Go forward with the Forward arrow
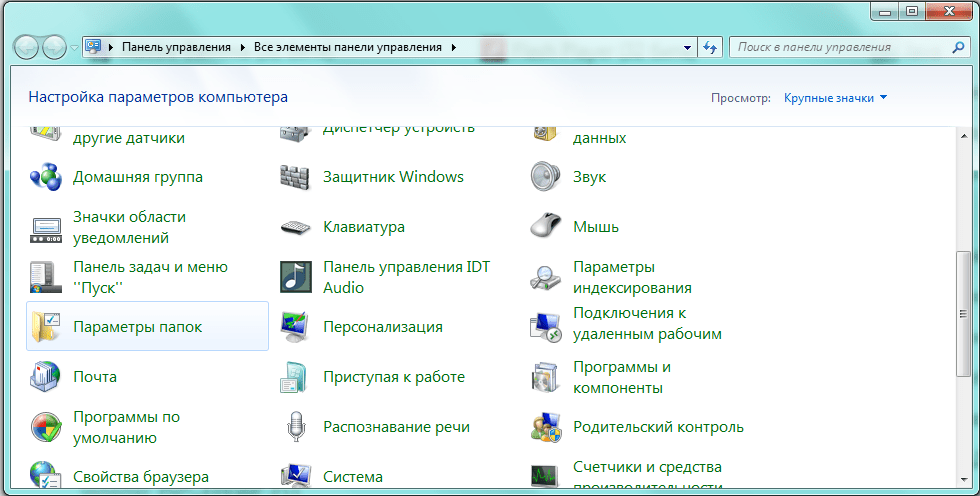This screenshot has height=496, width=980. (x=54, y=47)
